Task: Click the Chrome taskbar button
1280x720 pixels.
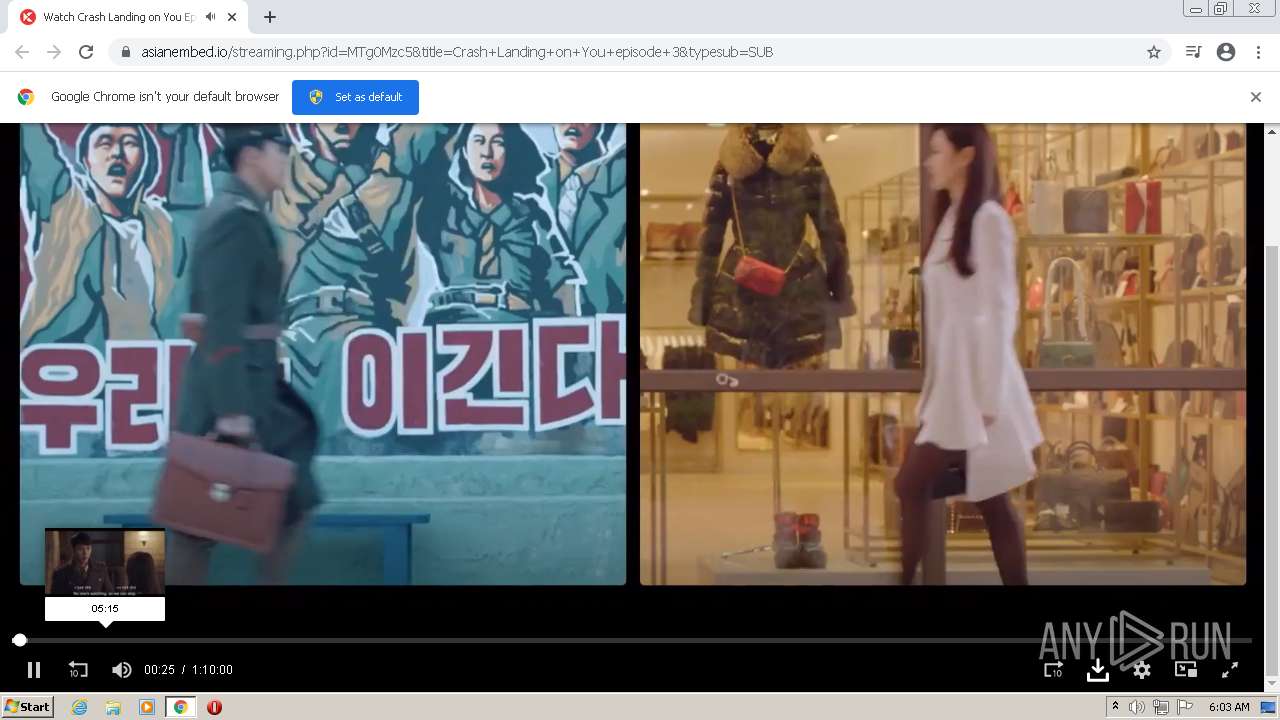Action: (180, 707)
